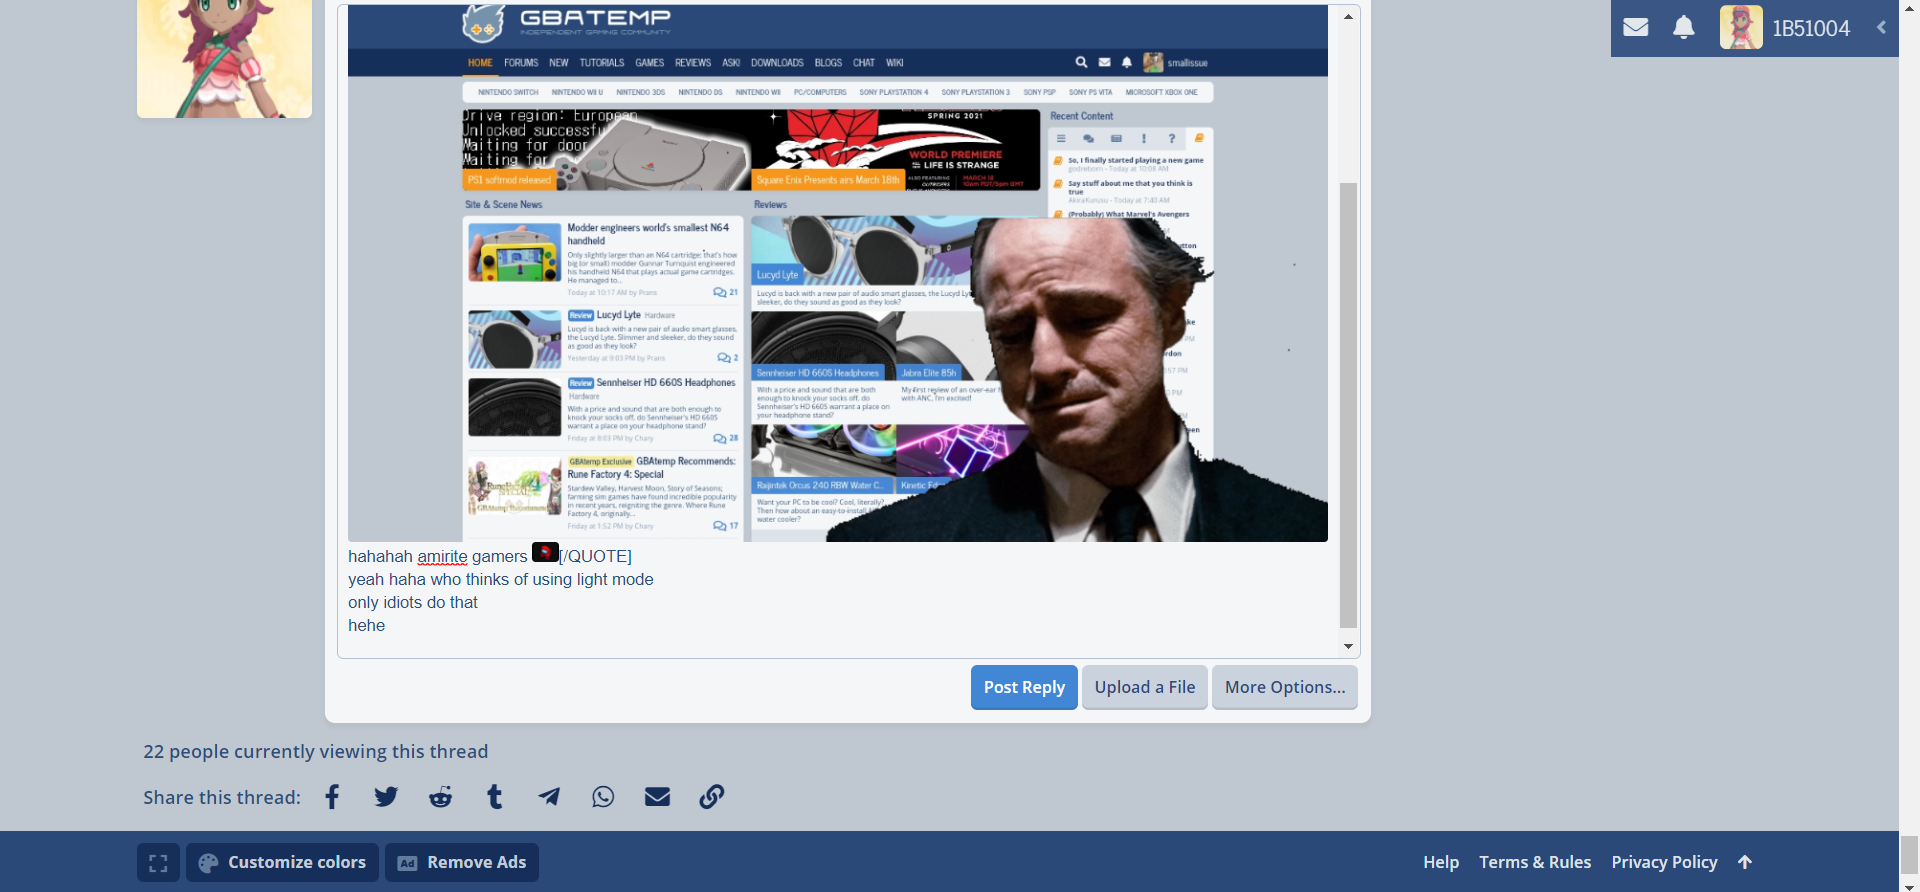Share this thread via Telegram
Screen dimensions: 1920x892
tap(549, 796)
